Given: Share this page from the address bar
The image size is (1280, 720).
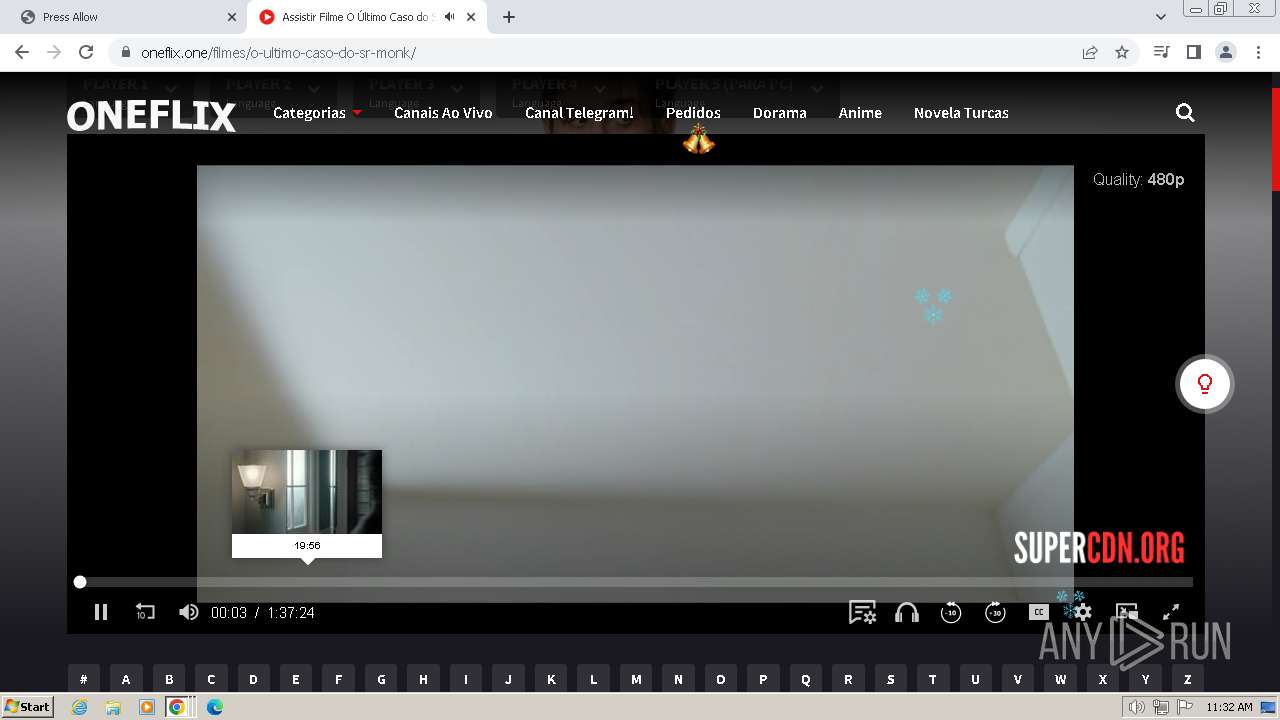Looking at the screenshot, I should pyautogui.click(x=1090, y=52).
